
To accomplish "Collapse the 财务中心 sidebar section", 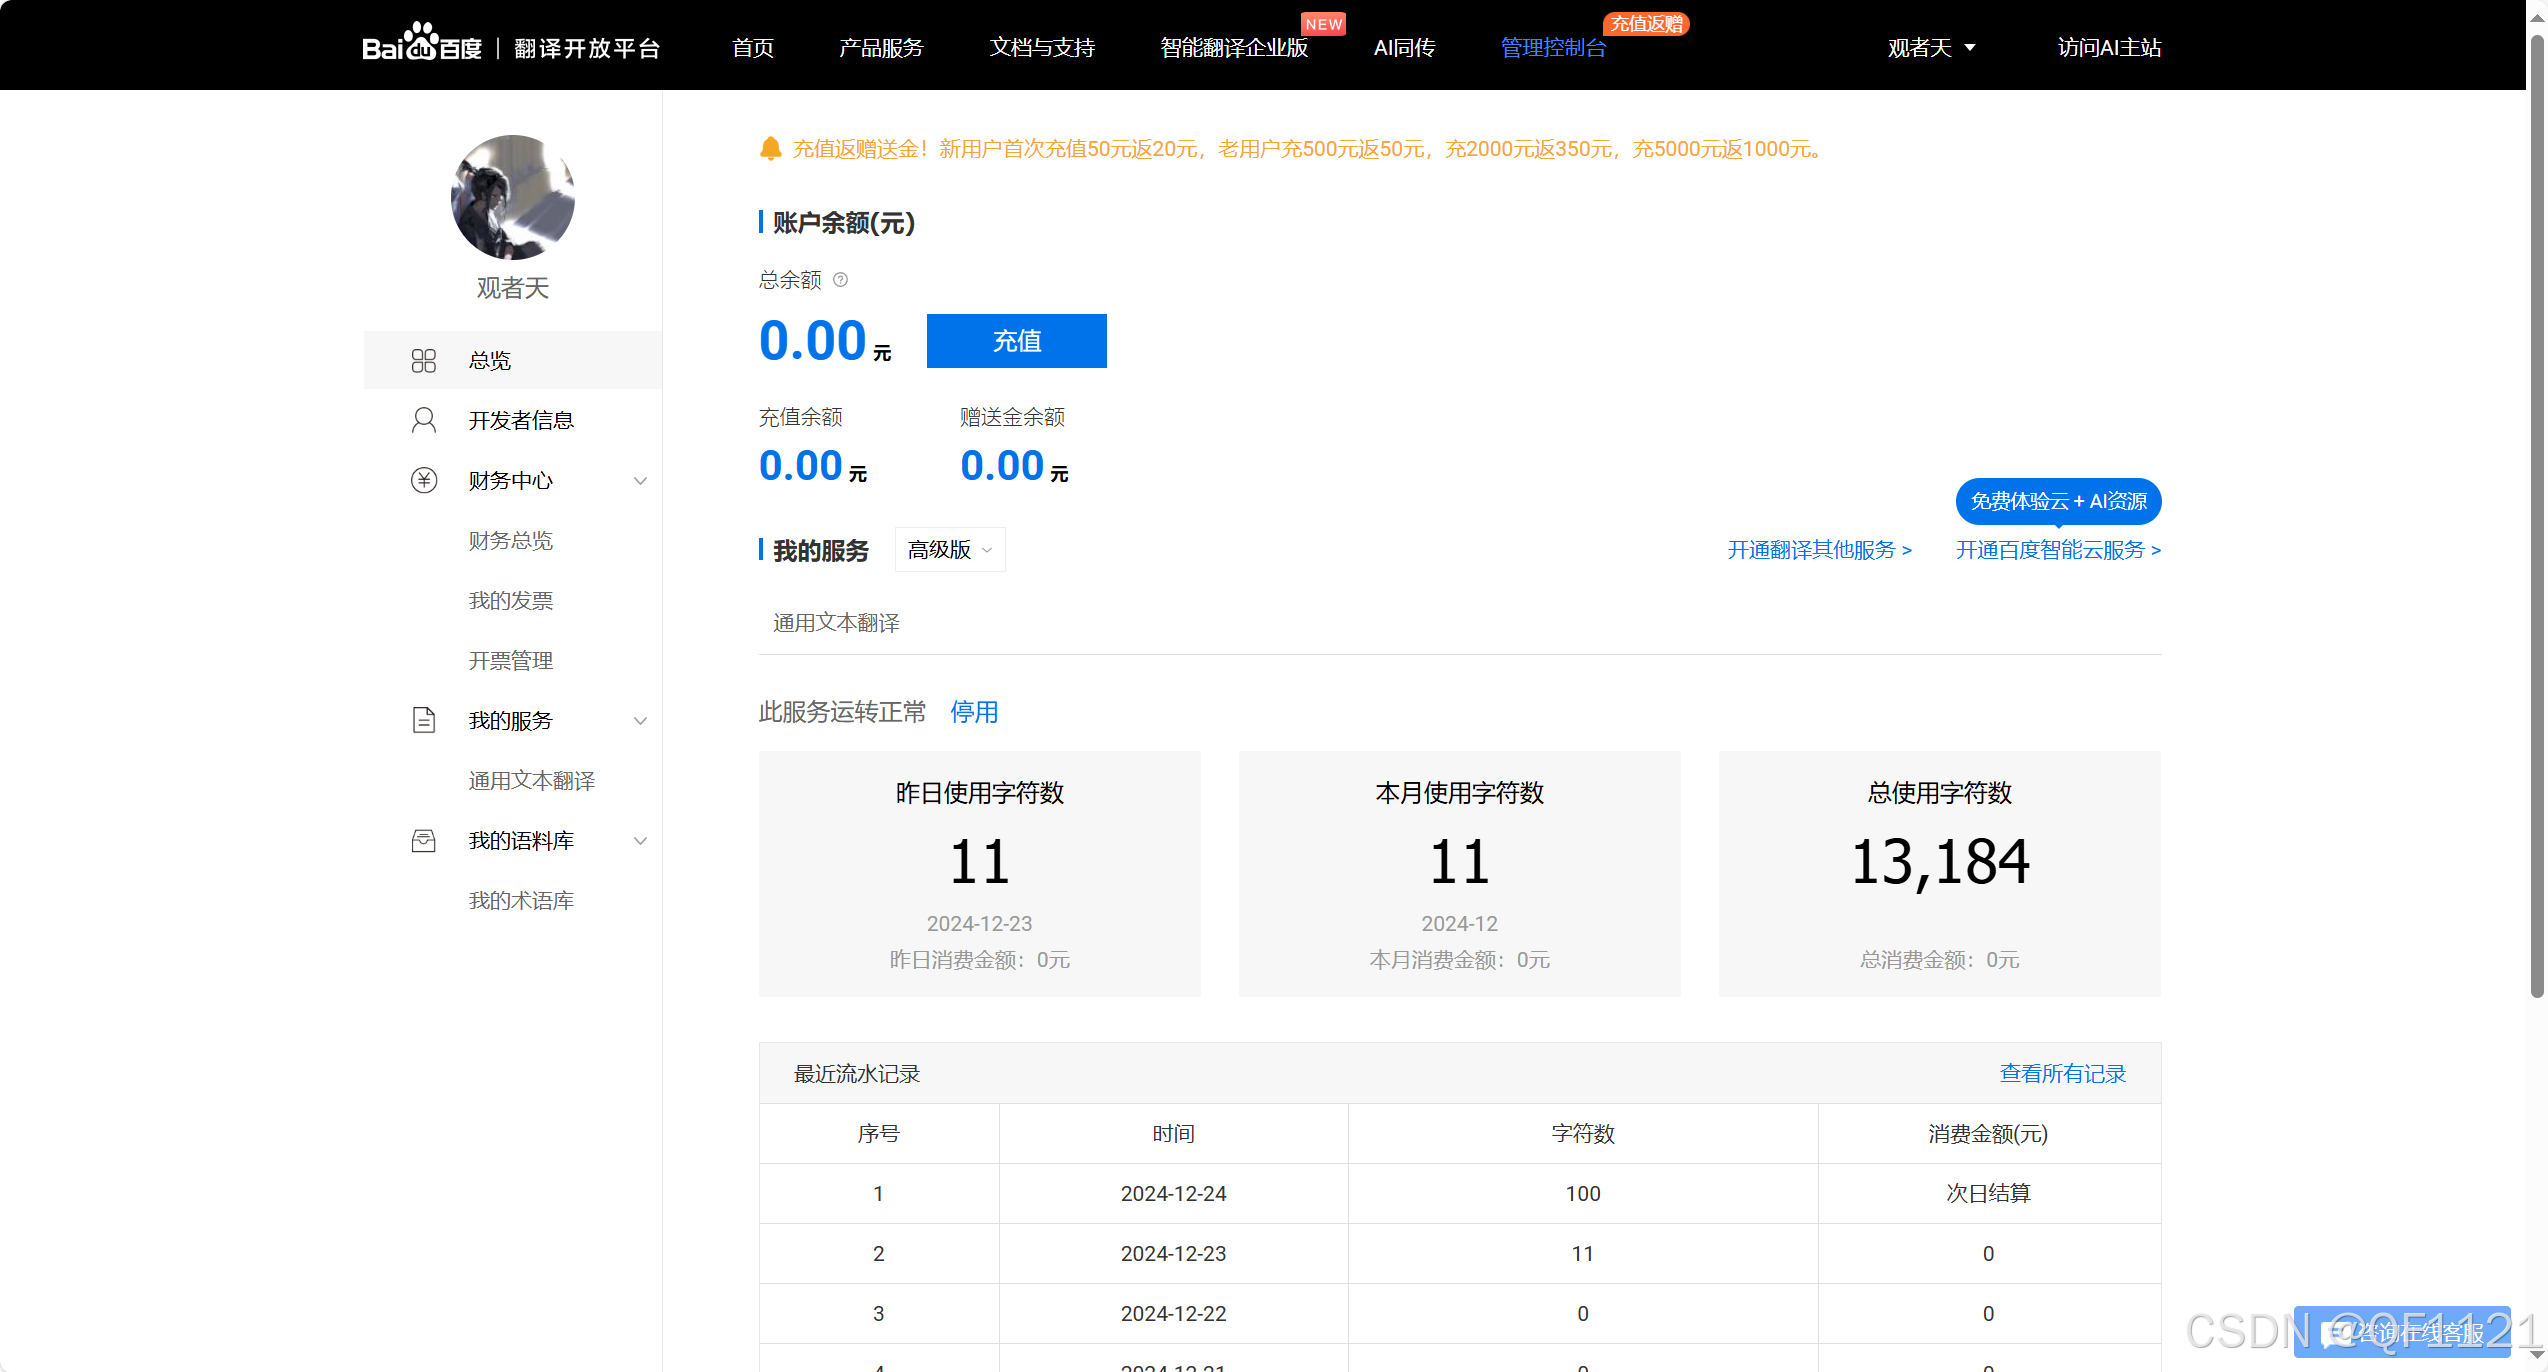I will 640,481.
